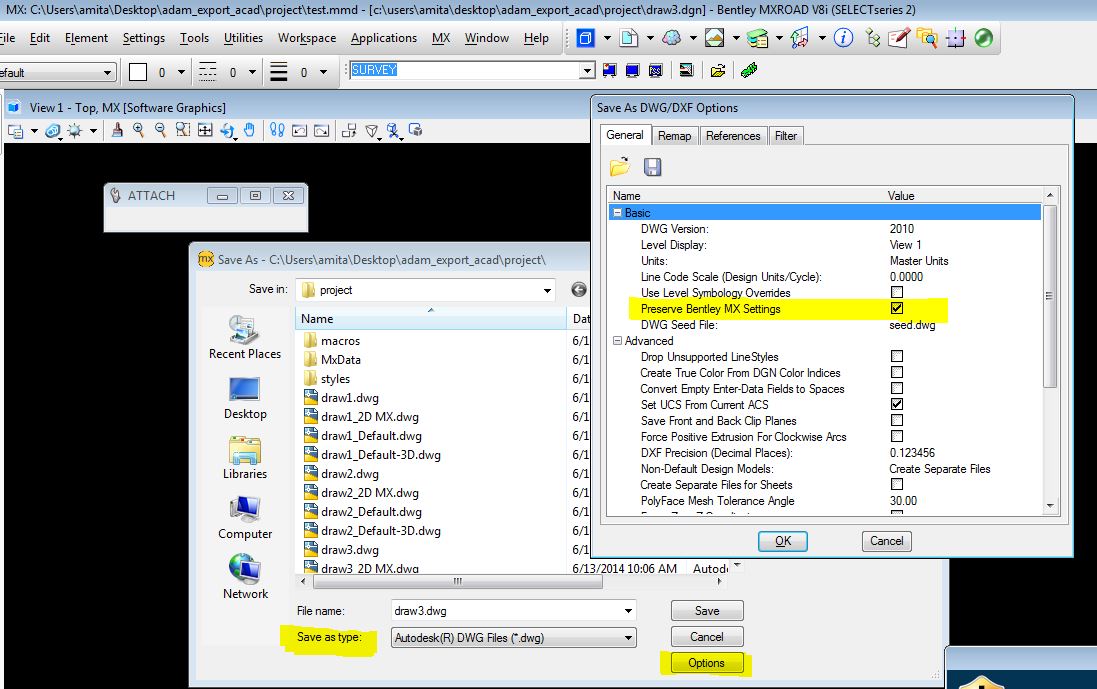Image resolution: width=1097 pixels, height=689 pixels.
Task: Click Save in the Save As dialog
Action: (707, 611)
